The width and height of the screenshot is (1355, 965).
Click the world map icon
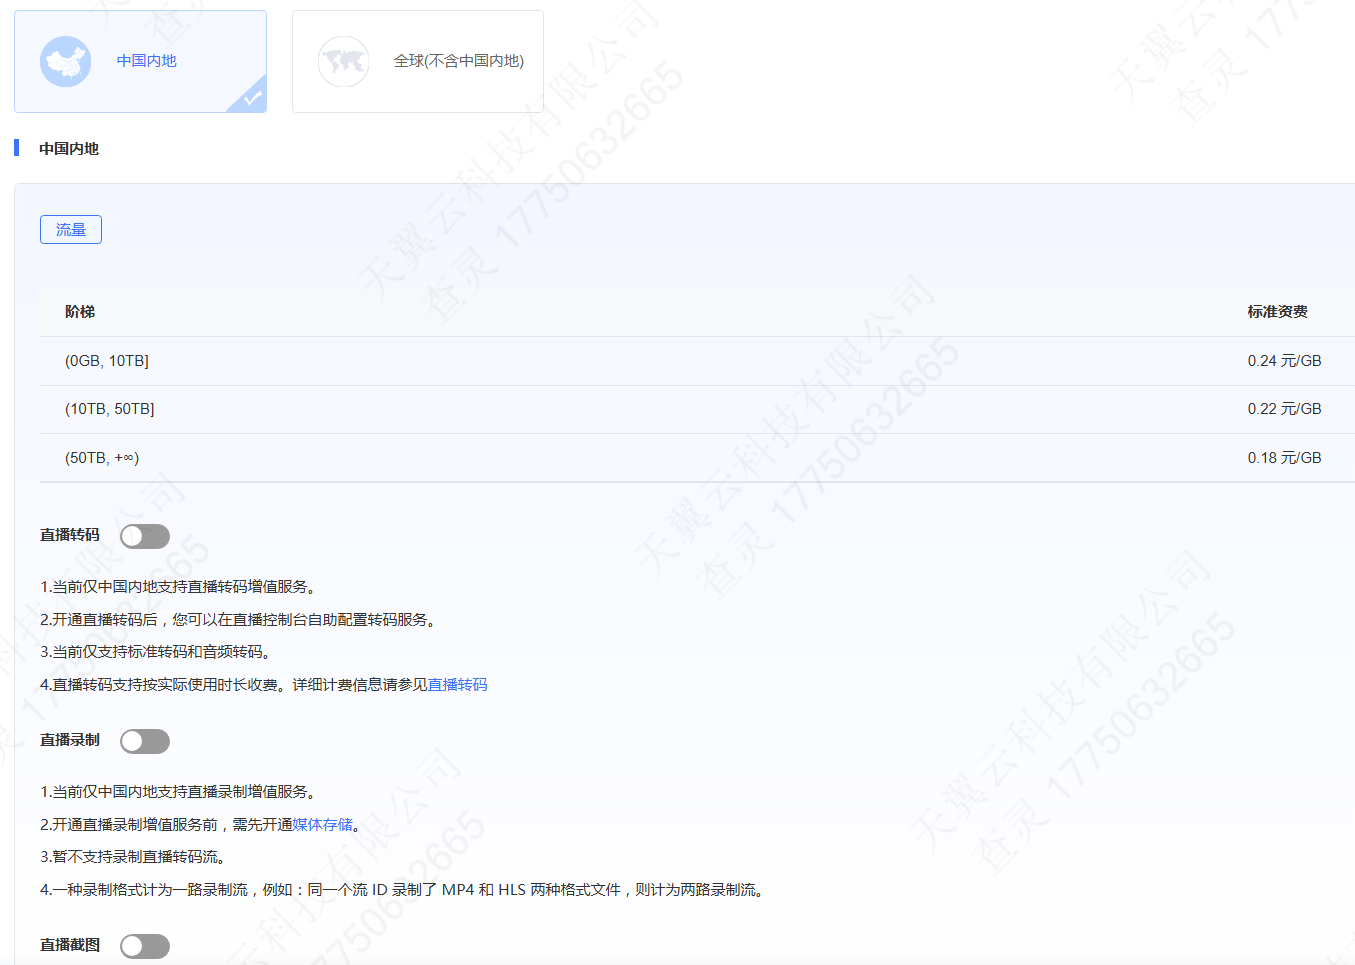[x=343, y=61]
